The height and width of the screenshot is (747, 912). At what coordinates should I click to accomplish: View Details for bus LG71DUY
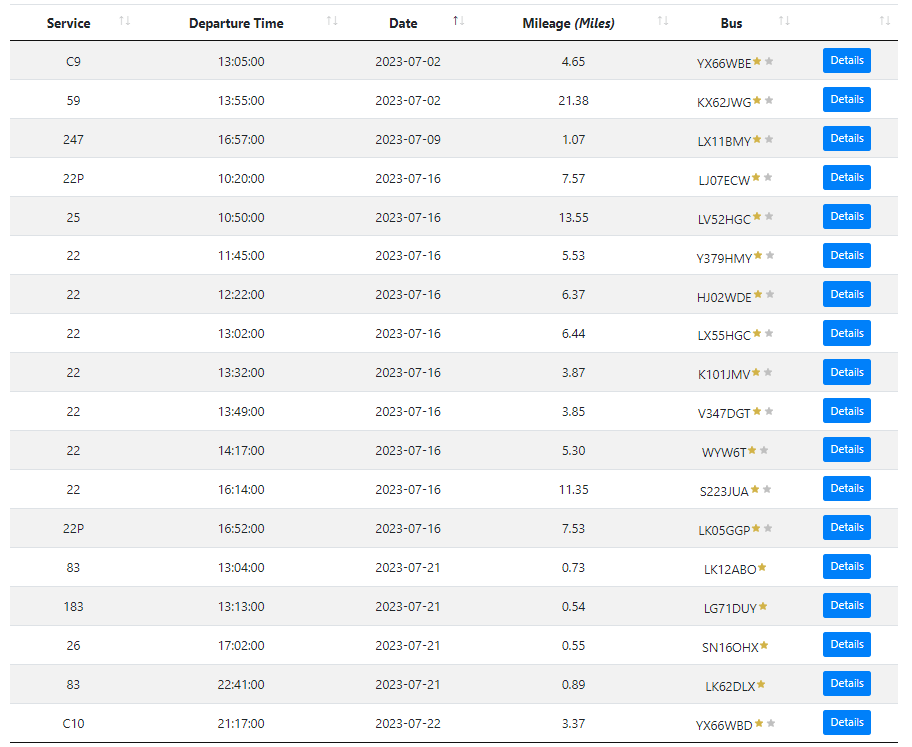tap(846, 606)
